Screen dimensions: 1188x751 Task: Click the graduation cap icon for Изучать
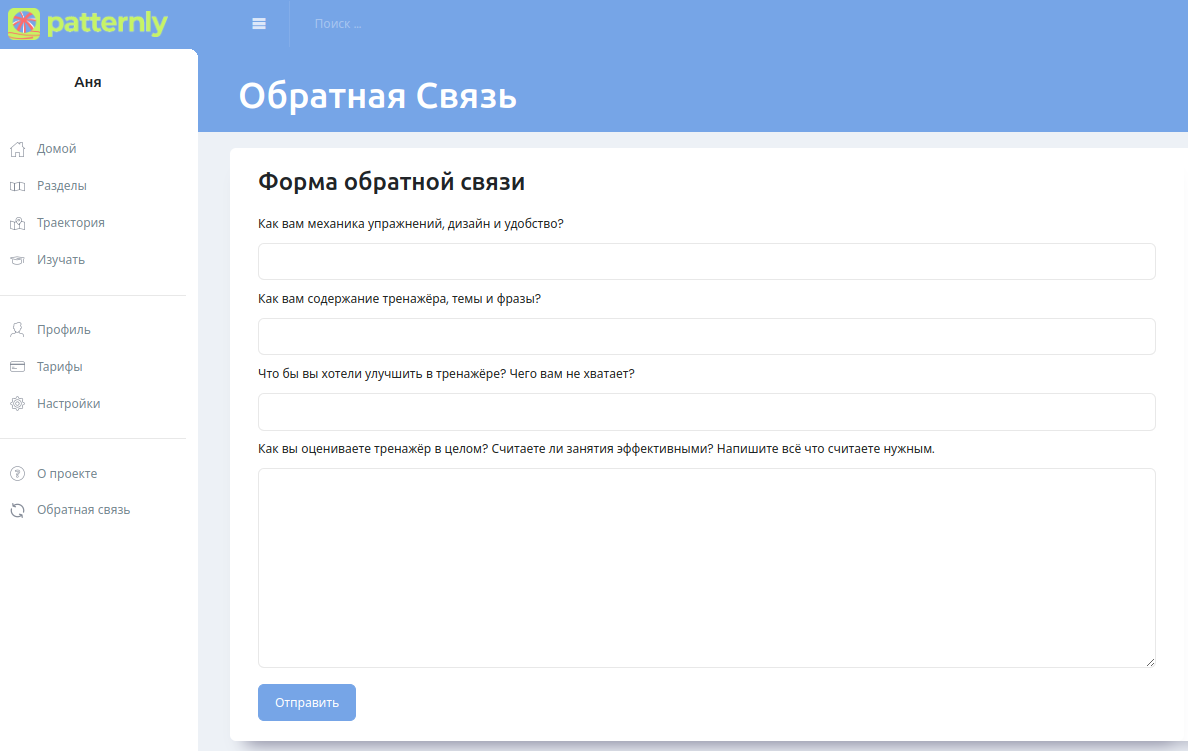pos(17,260)
